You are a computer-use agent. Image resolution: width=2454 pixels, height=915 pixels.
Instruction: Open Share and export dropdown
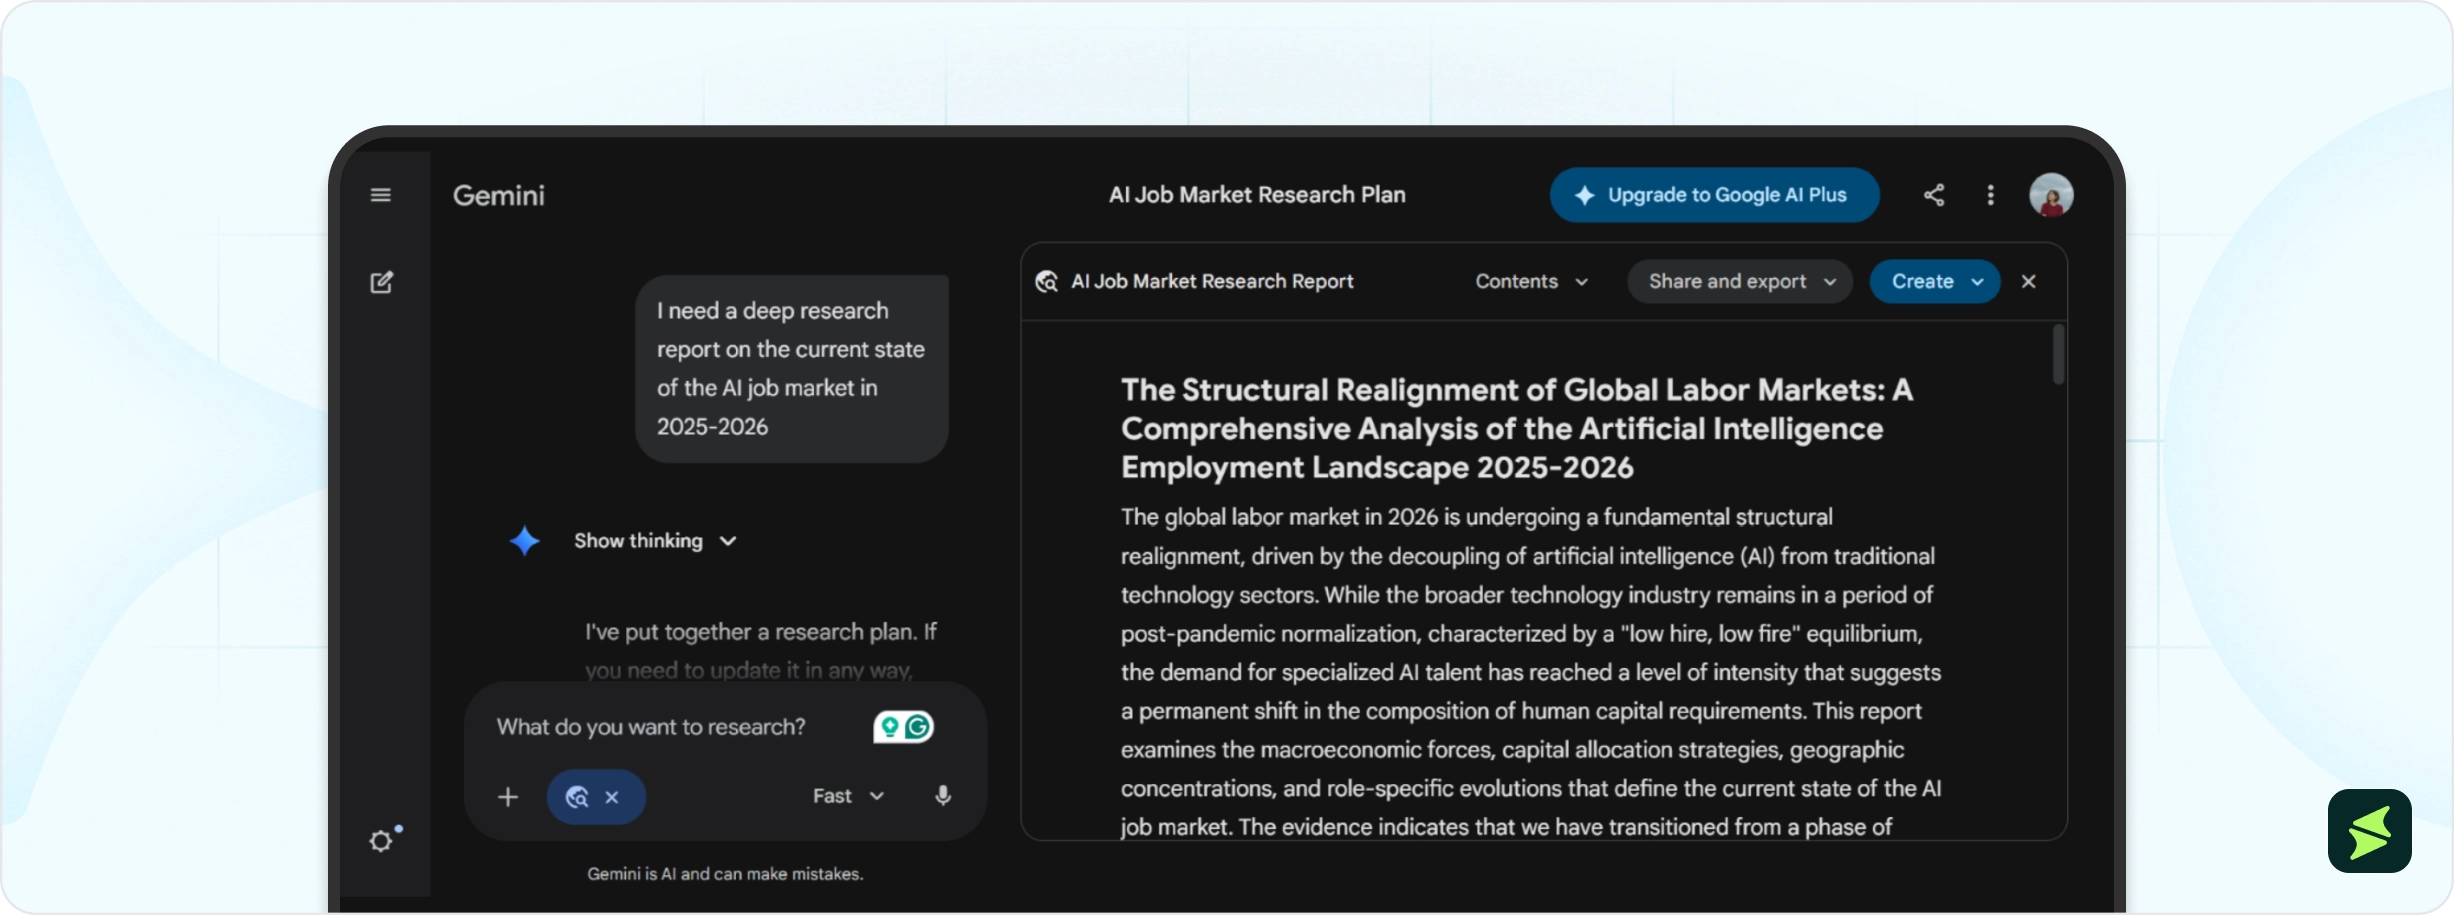click(x=1740, y=282)
